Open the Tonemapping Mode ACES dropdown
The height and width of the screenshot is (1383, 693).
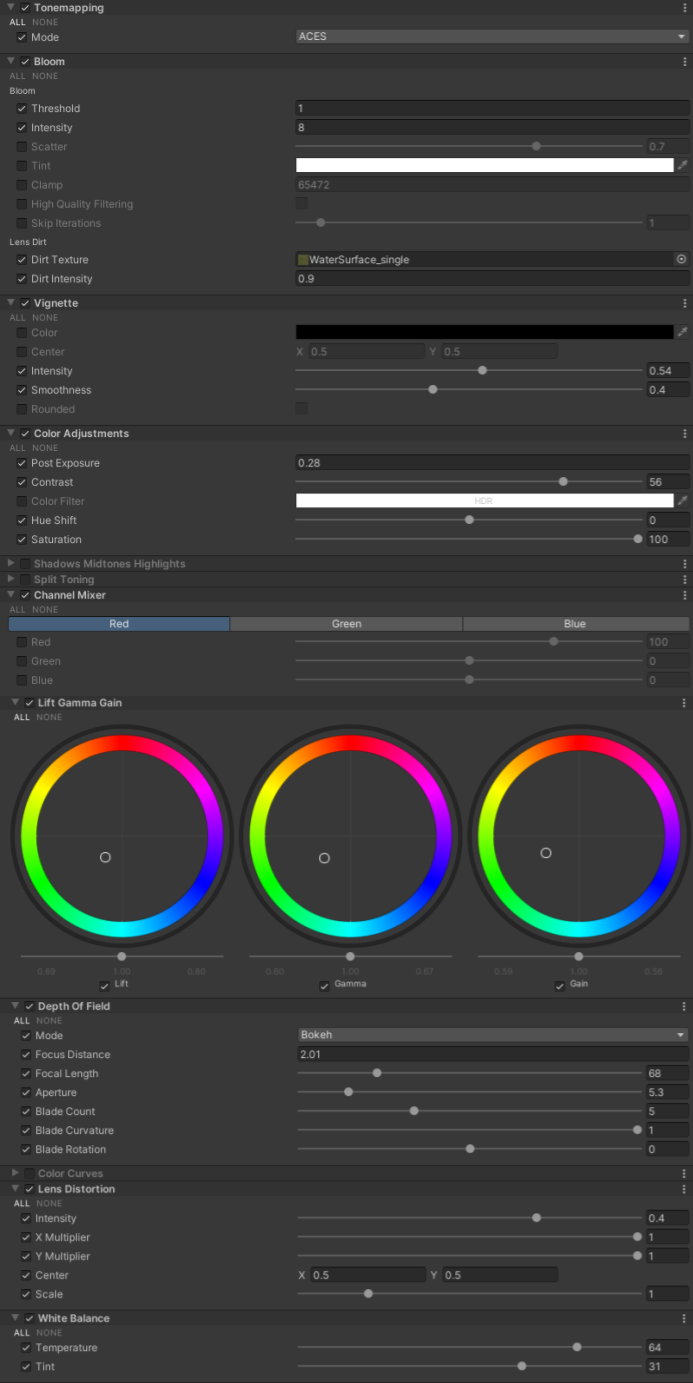(491, 37)
